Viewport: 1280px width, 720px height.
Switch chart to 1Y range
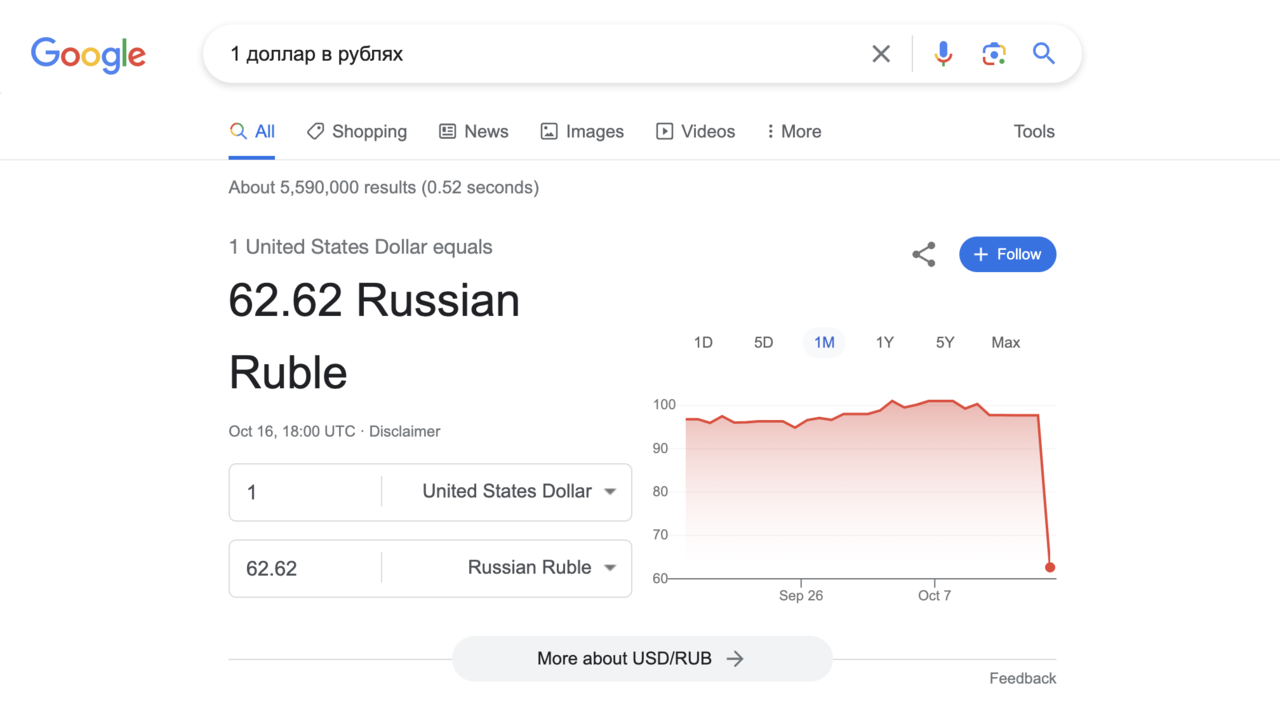(884, 342)
